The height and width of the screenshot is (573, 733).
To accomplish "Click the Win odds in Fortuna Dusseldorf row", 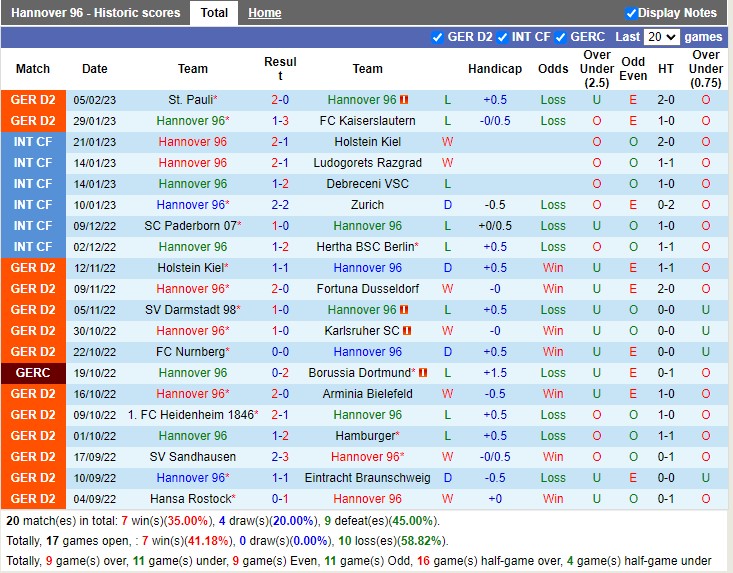I will tap(553, 289).
